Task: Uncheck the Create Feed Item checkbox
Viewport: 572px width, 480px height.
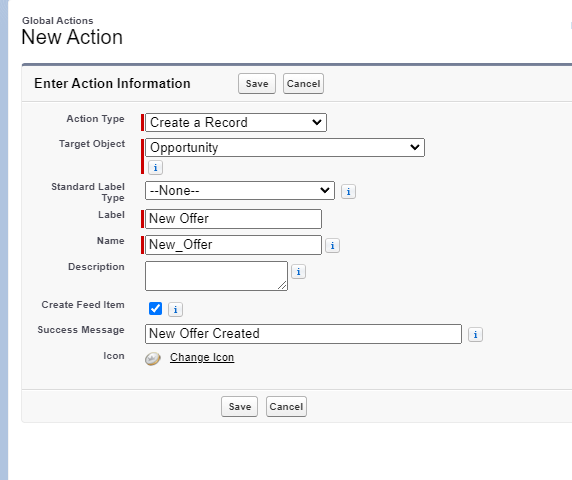Action: (155, 309)
